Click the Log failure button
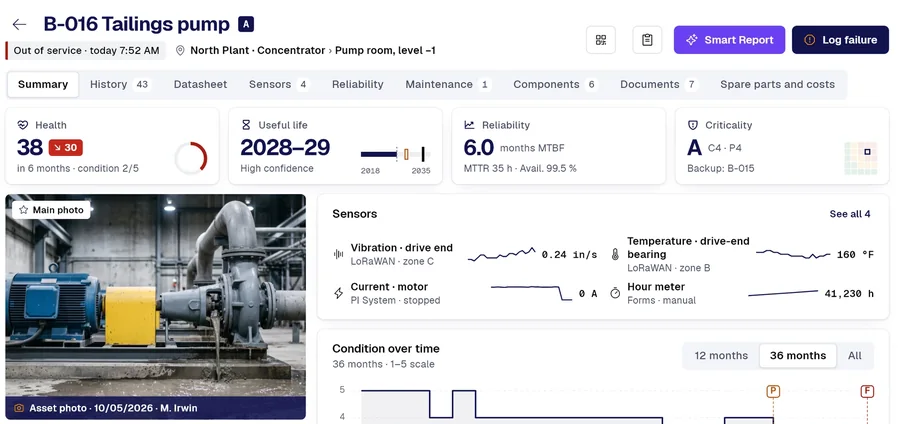Image resolution: width=900 pixels, height=424 pixels. coord(840,40)
